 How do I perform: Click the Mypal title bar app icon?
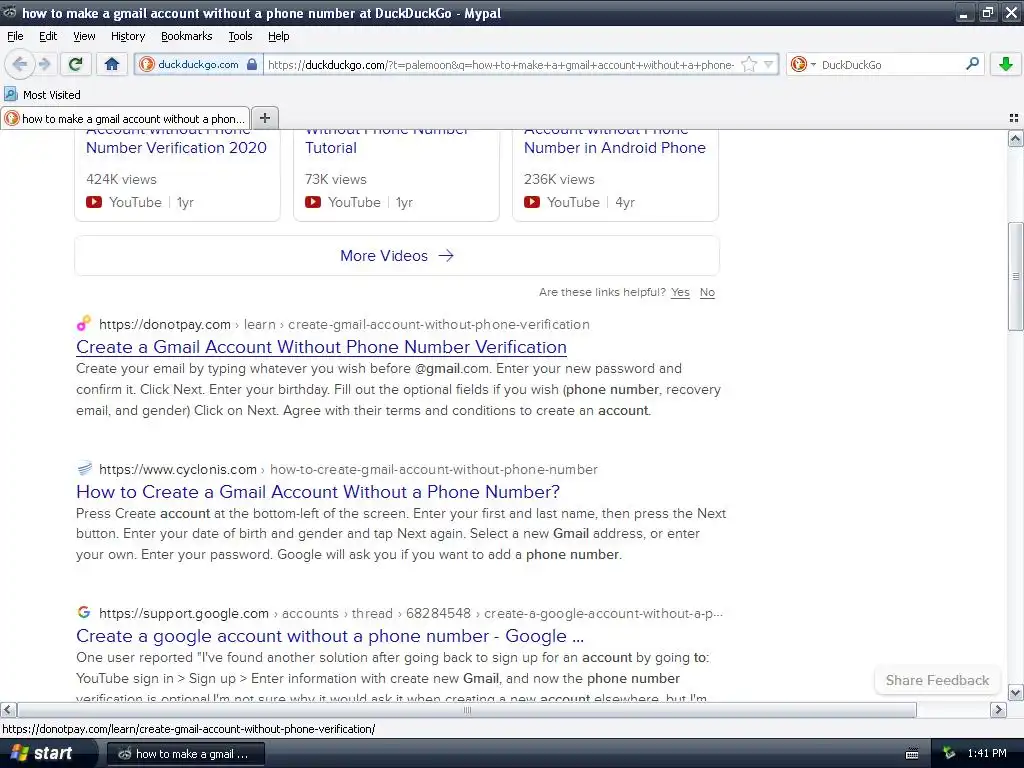[x=9, y=12]
